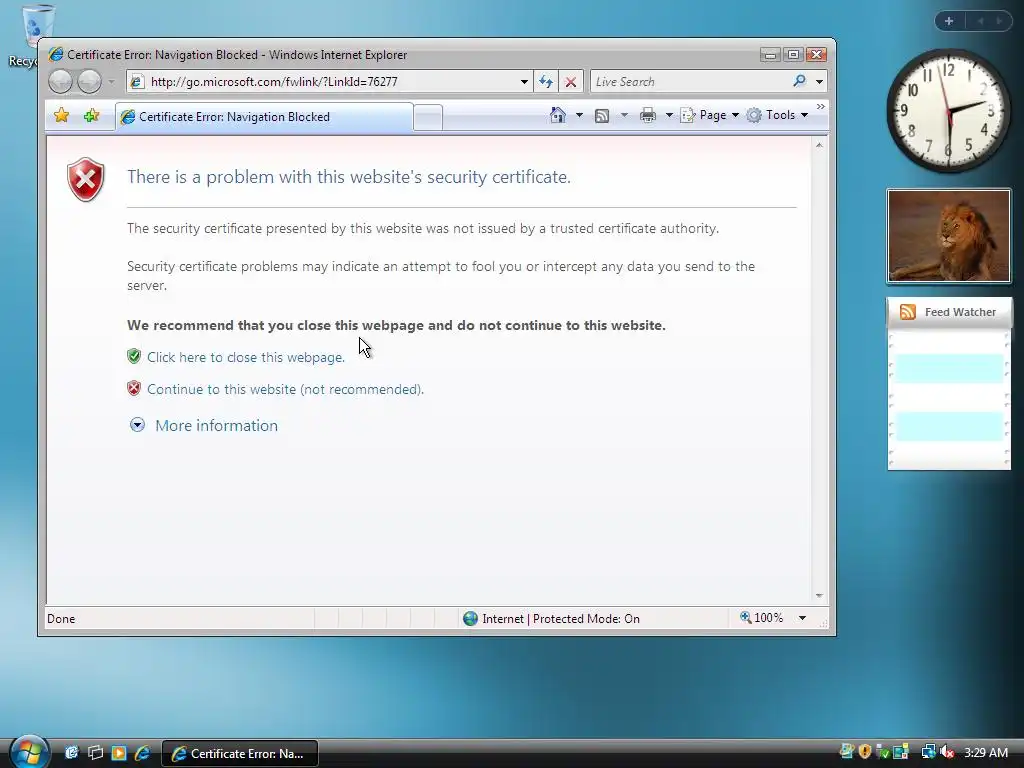This screenshot has width=1024, height=768.
Task: Open the recent pages dropdown arrow
Action: click(112, 82)
